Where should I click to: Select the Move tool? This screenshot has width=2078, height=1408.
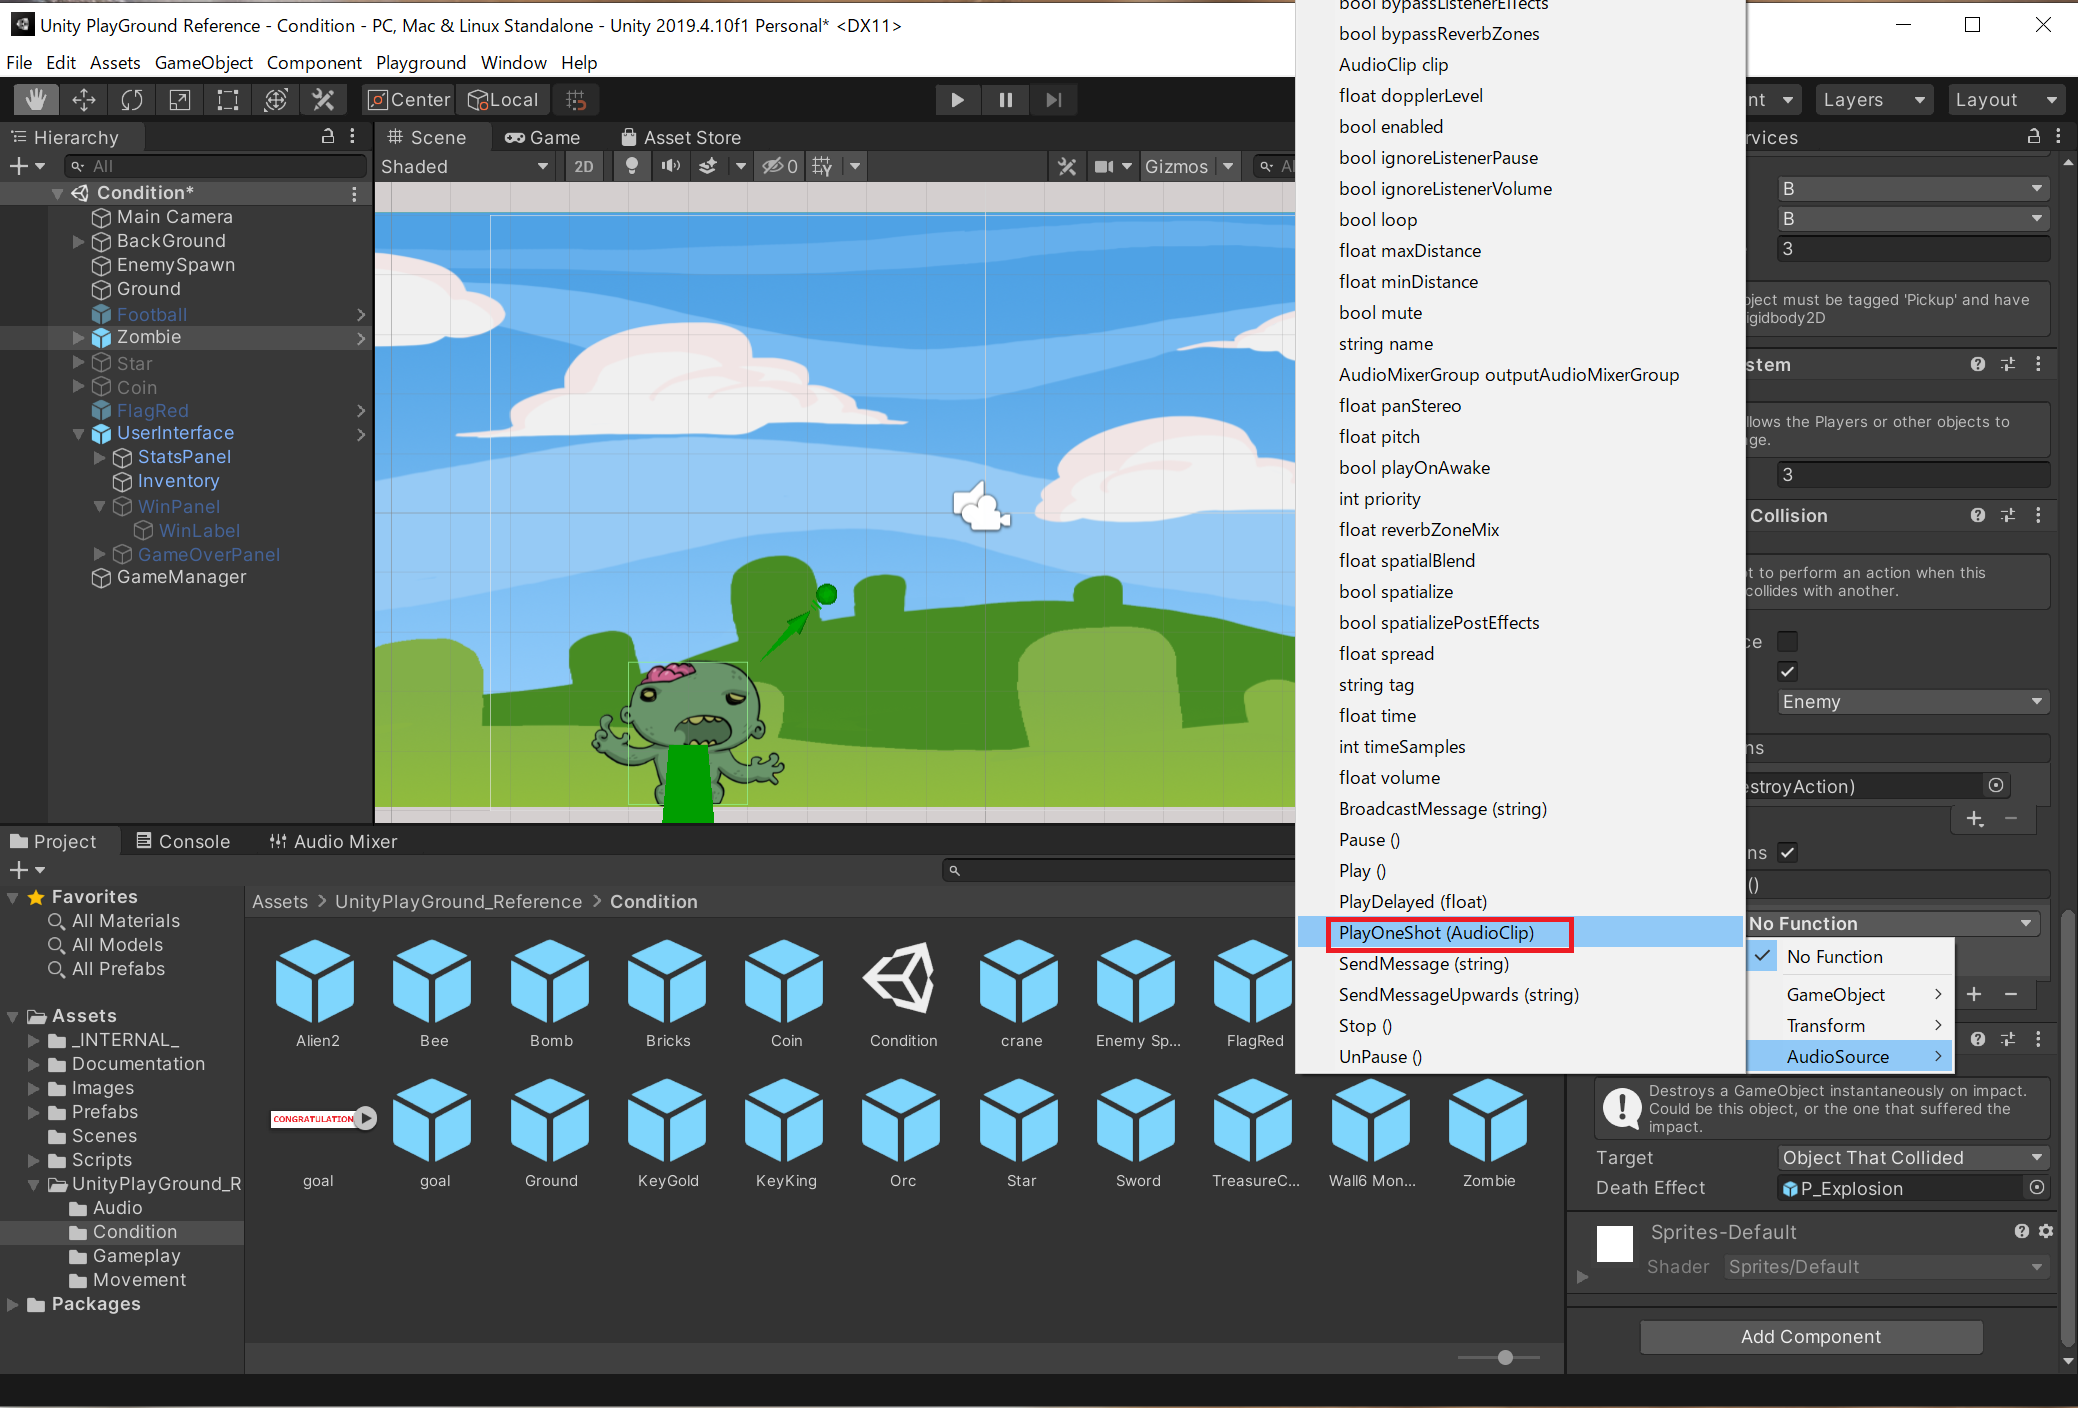coord(84,100)
